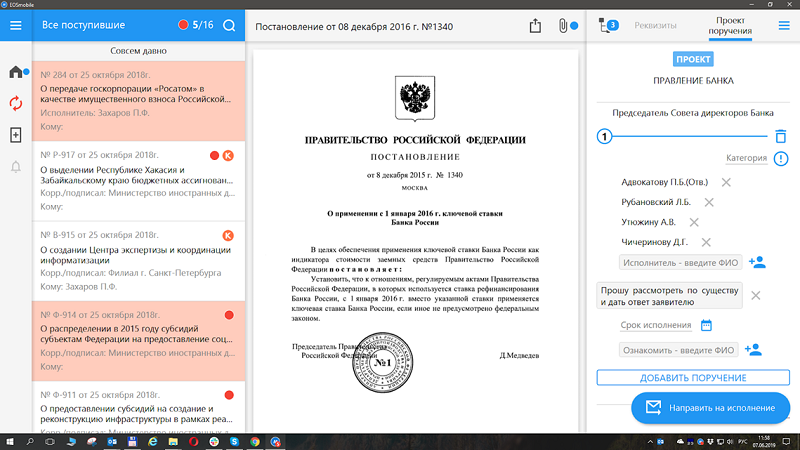Viewport: 800px width, 450px height.
Task: Click the orange K badge on Р-917
Action: (x=228, y=156)
